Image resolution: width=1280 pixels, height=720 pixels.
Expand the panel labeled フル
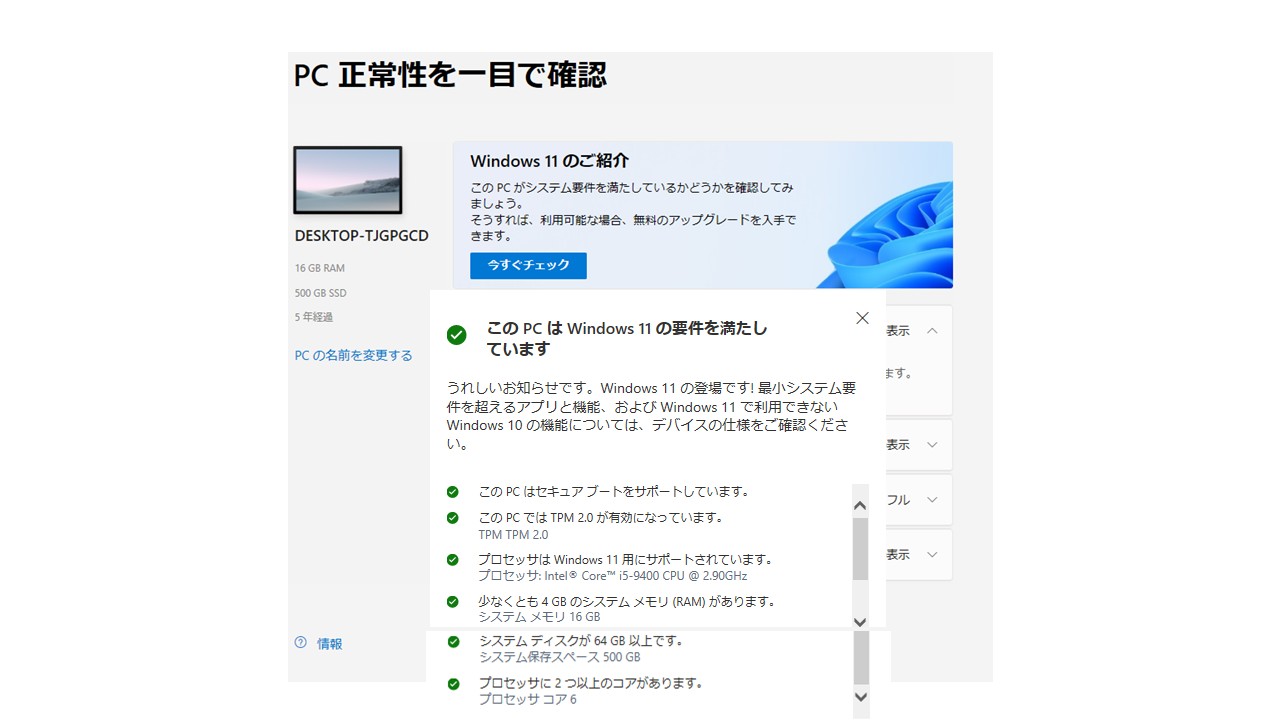point(932,500)
